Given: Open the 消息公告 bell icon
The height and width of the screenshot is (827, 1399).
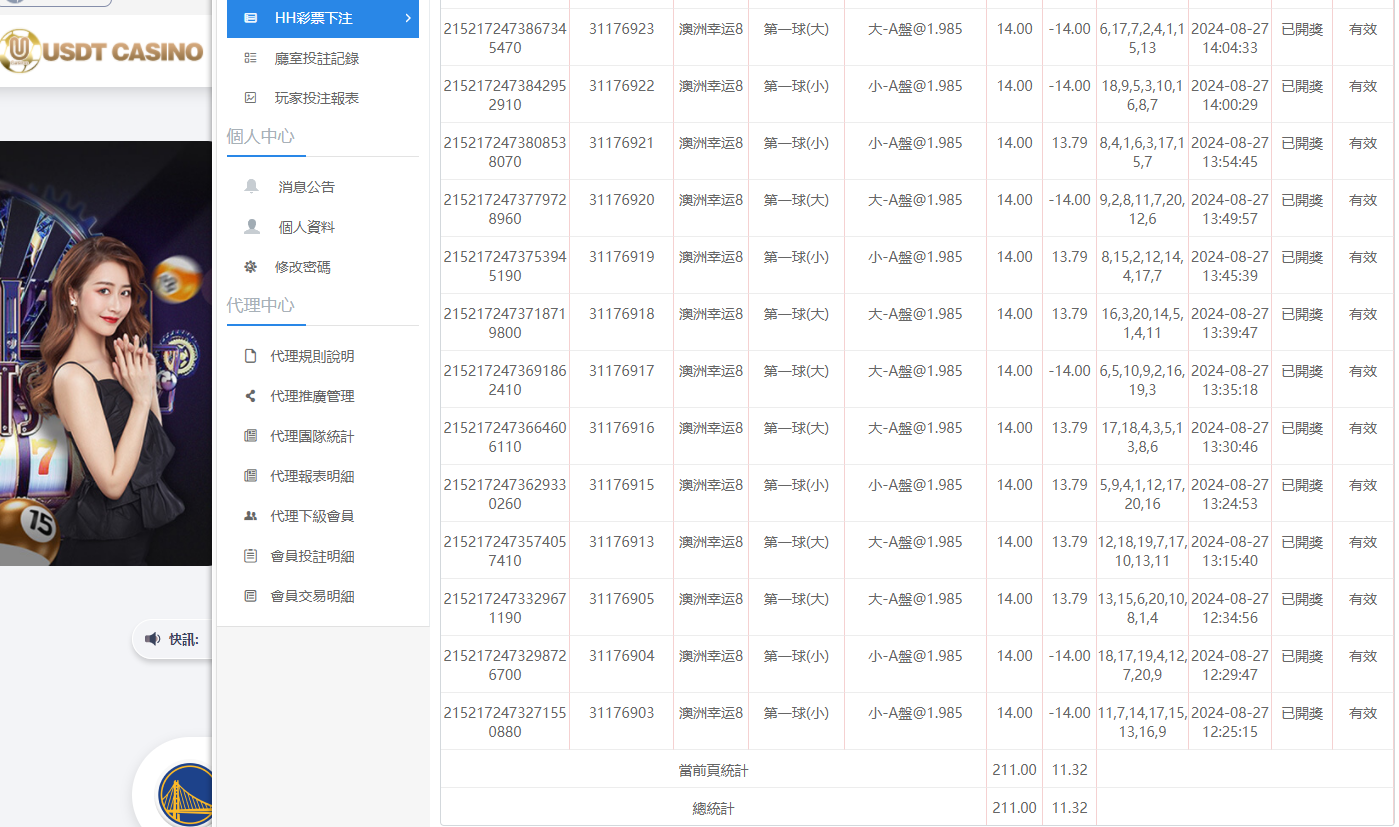Looking at the screenshot, I should coord(252,184).
